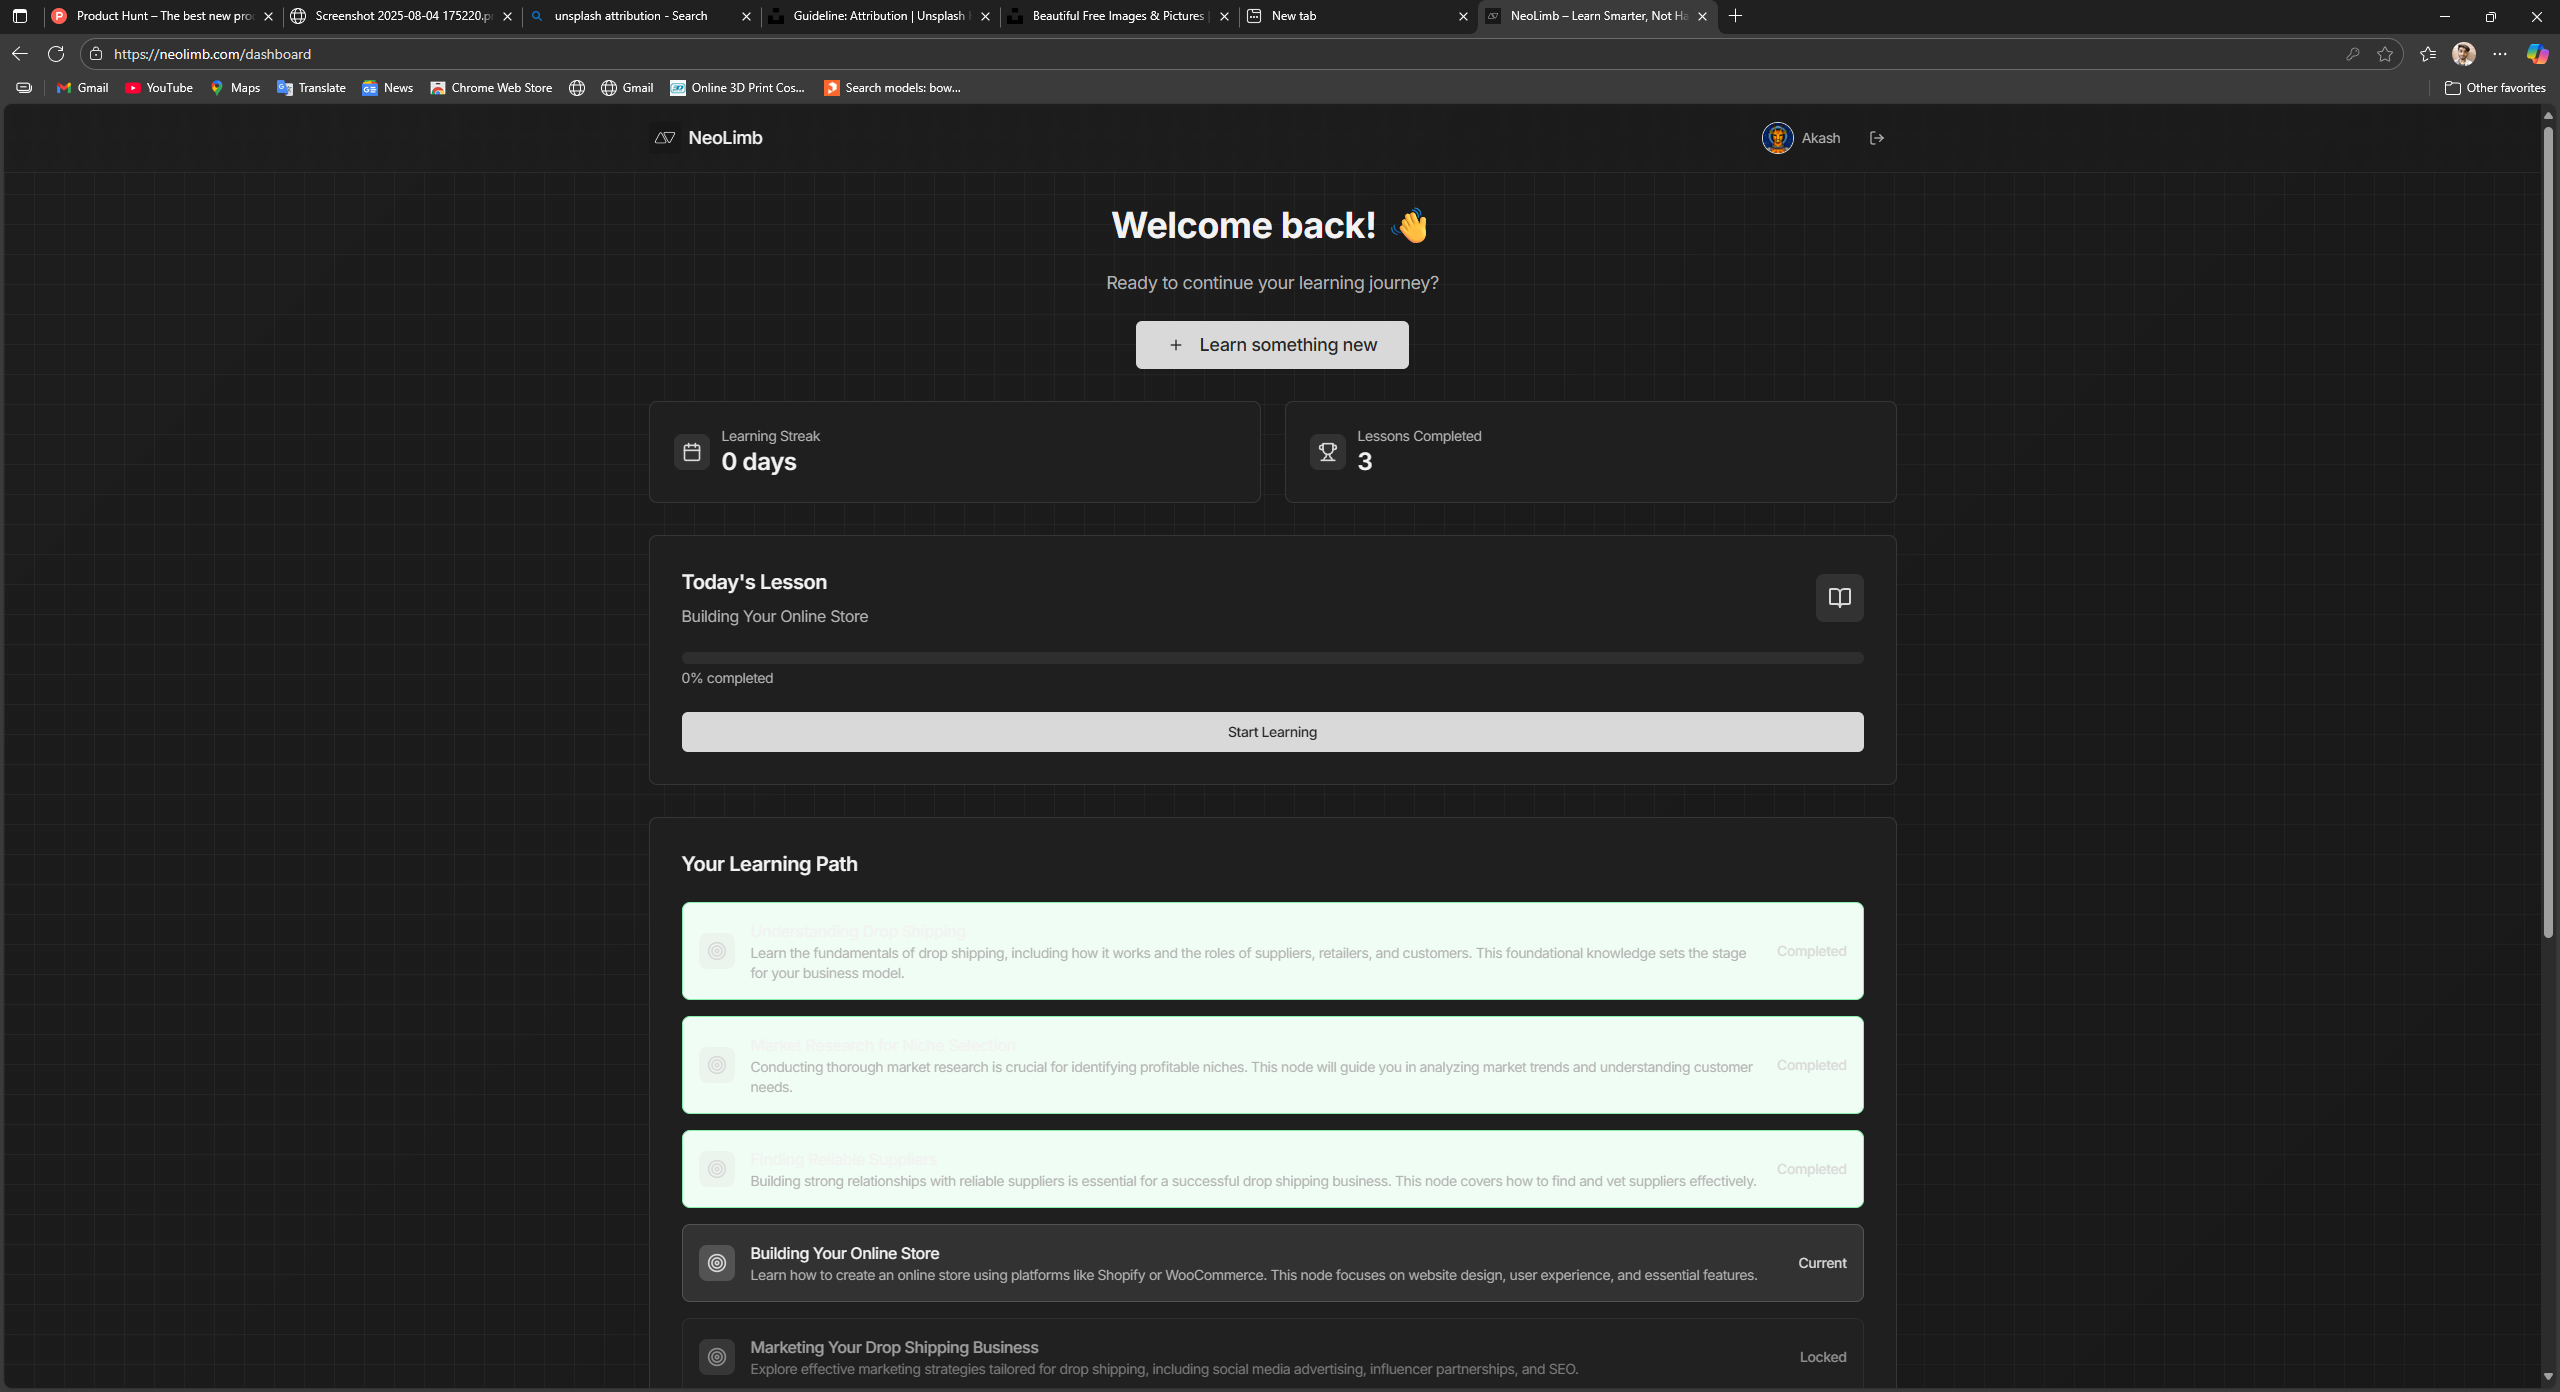This screenshot has width=2560, height=1392.
Task: Click the trophy icon for Lessons Completed
Action: (x=1327, y=452)
